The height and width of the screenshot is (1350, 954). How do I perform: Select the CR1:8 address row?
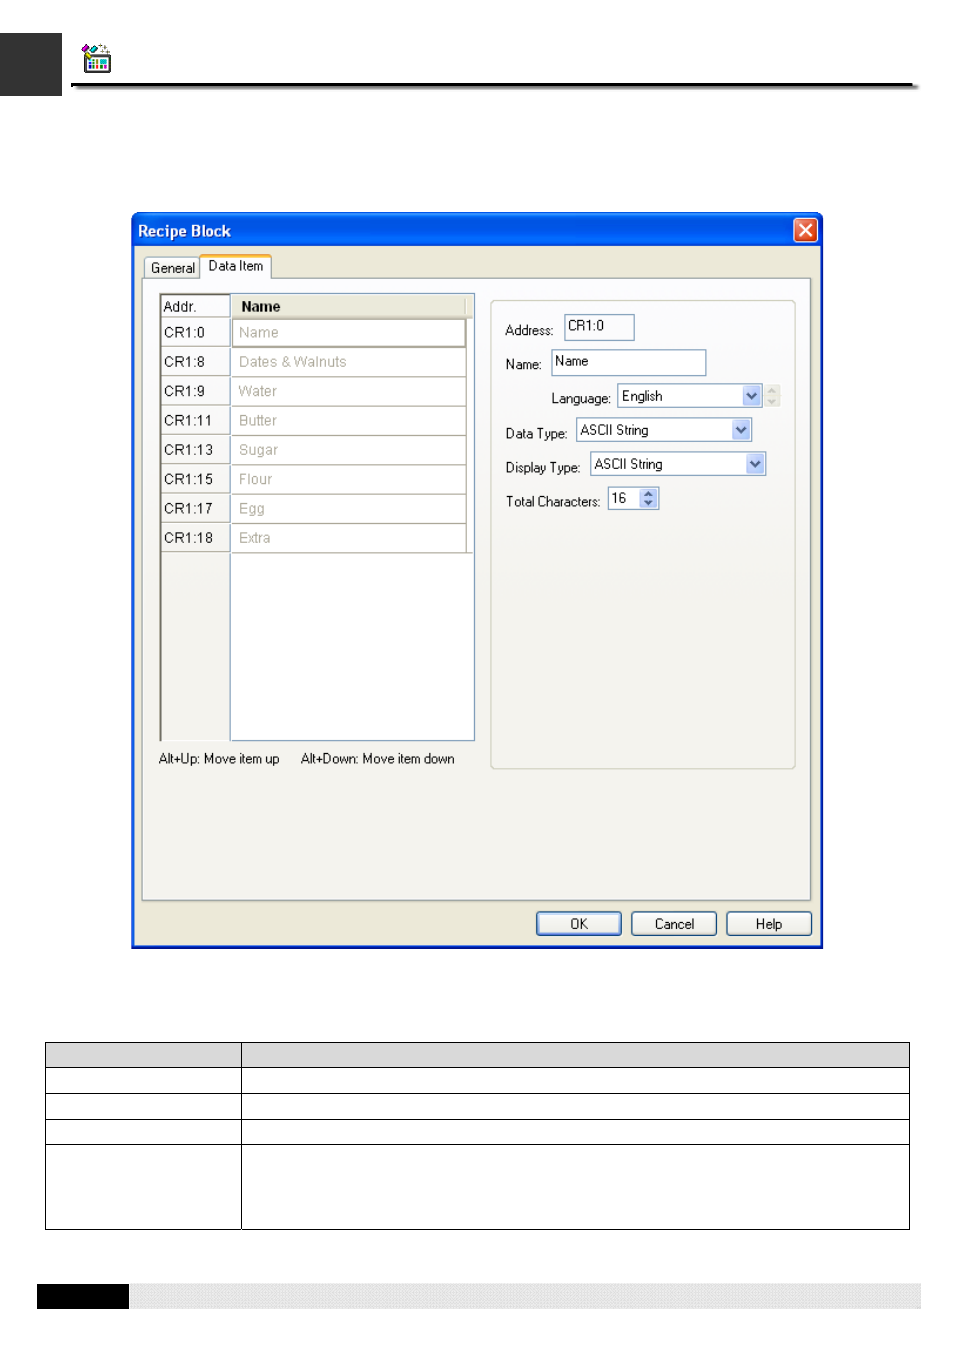(x=195, y=362)
